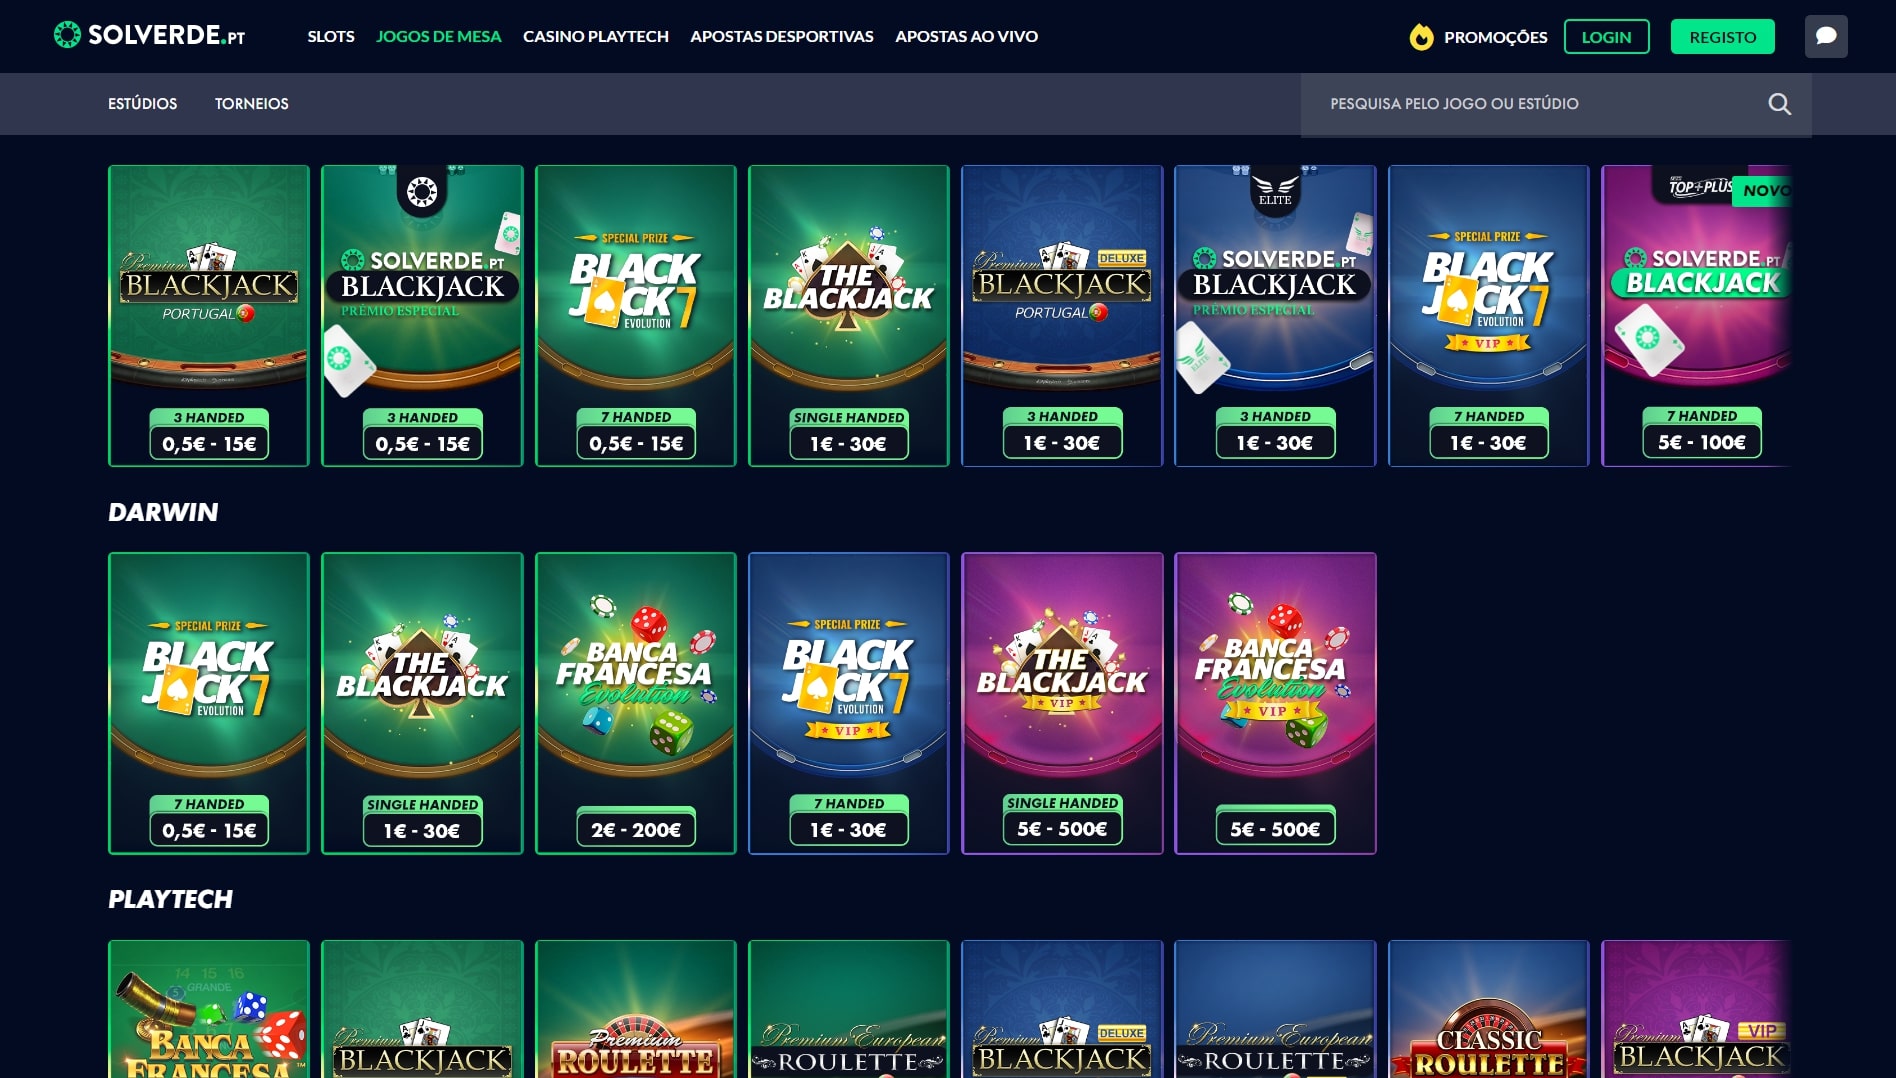This screenshot has width=1896, height=1078.
Task: Open the new Top+Plus Solverde Blackjack game
Action: [x=1697, y=316]
